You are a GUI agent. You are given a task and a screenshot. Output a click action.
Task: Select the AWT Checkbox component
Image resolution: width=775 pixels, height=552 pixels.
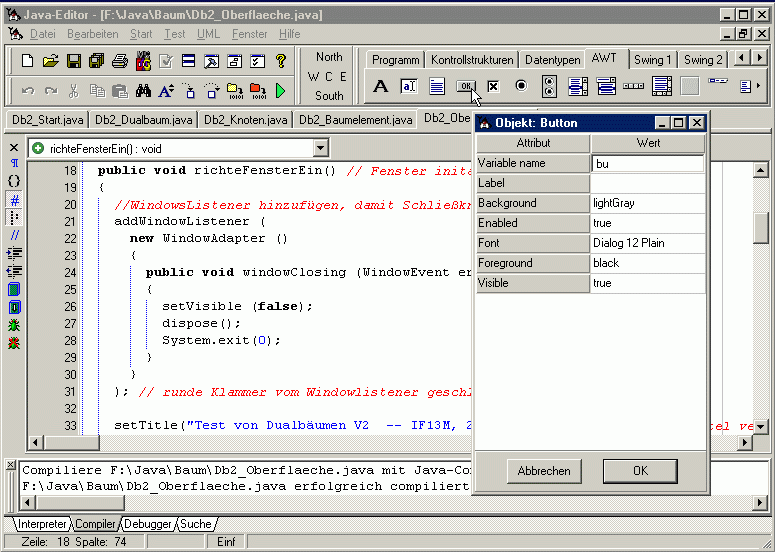click(x=493, y=86)
